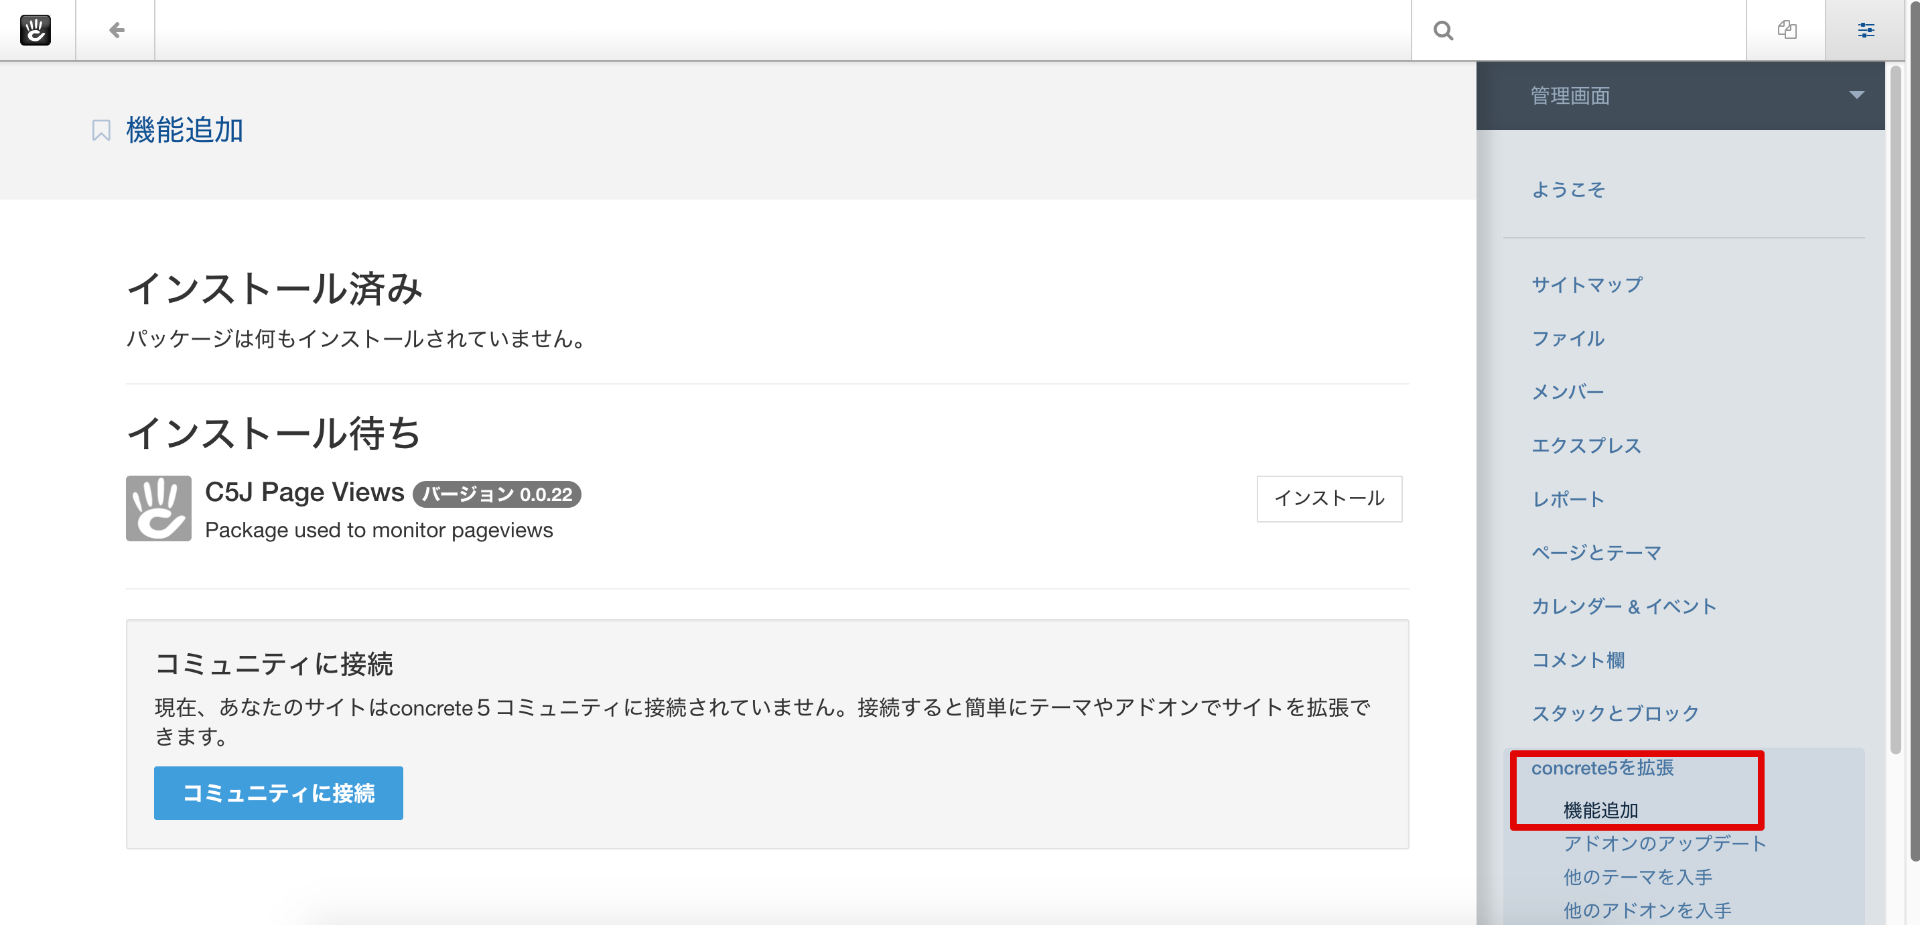Toggle the dashboard sliders panel icon

pos(1866,30)
